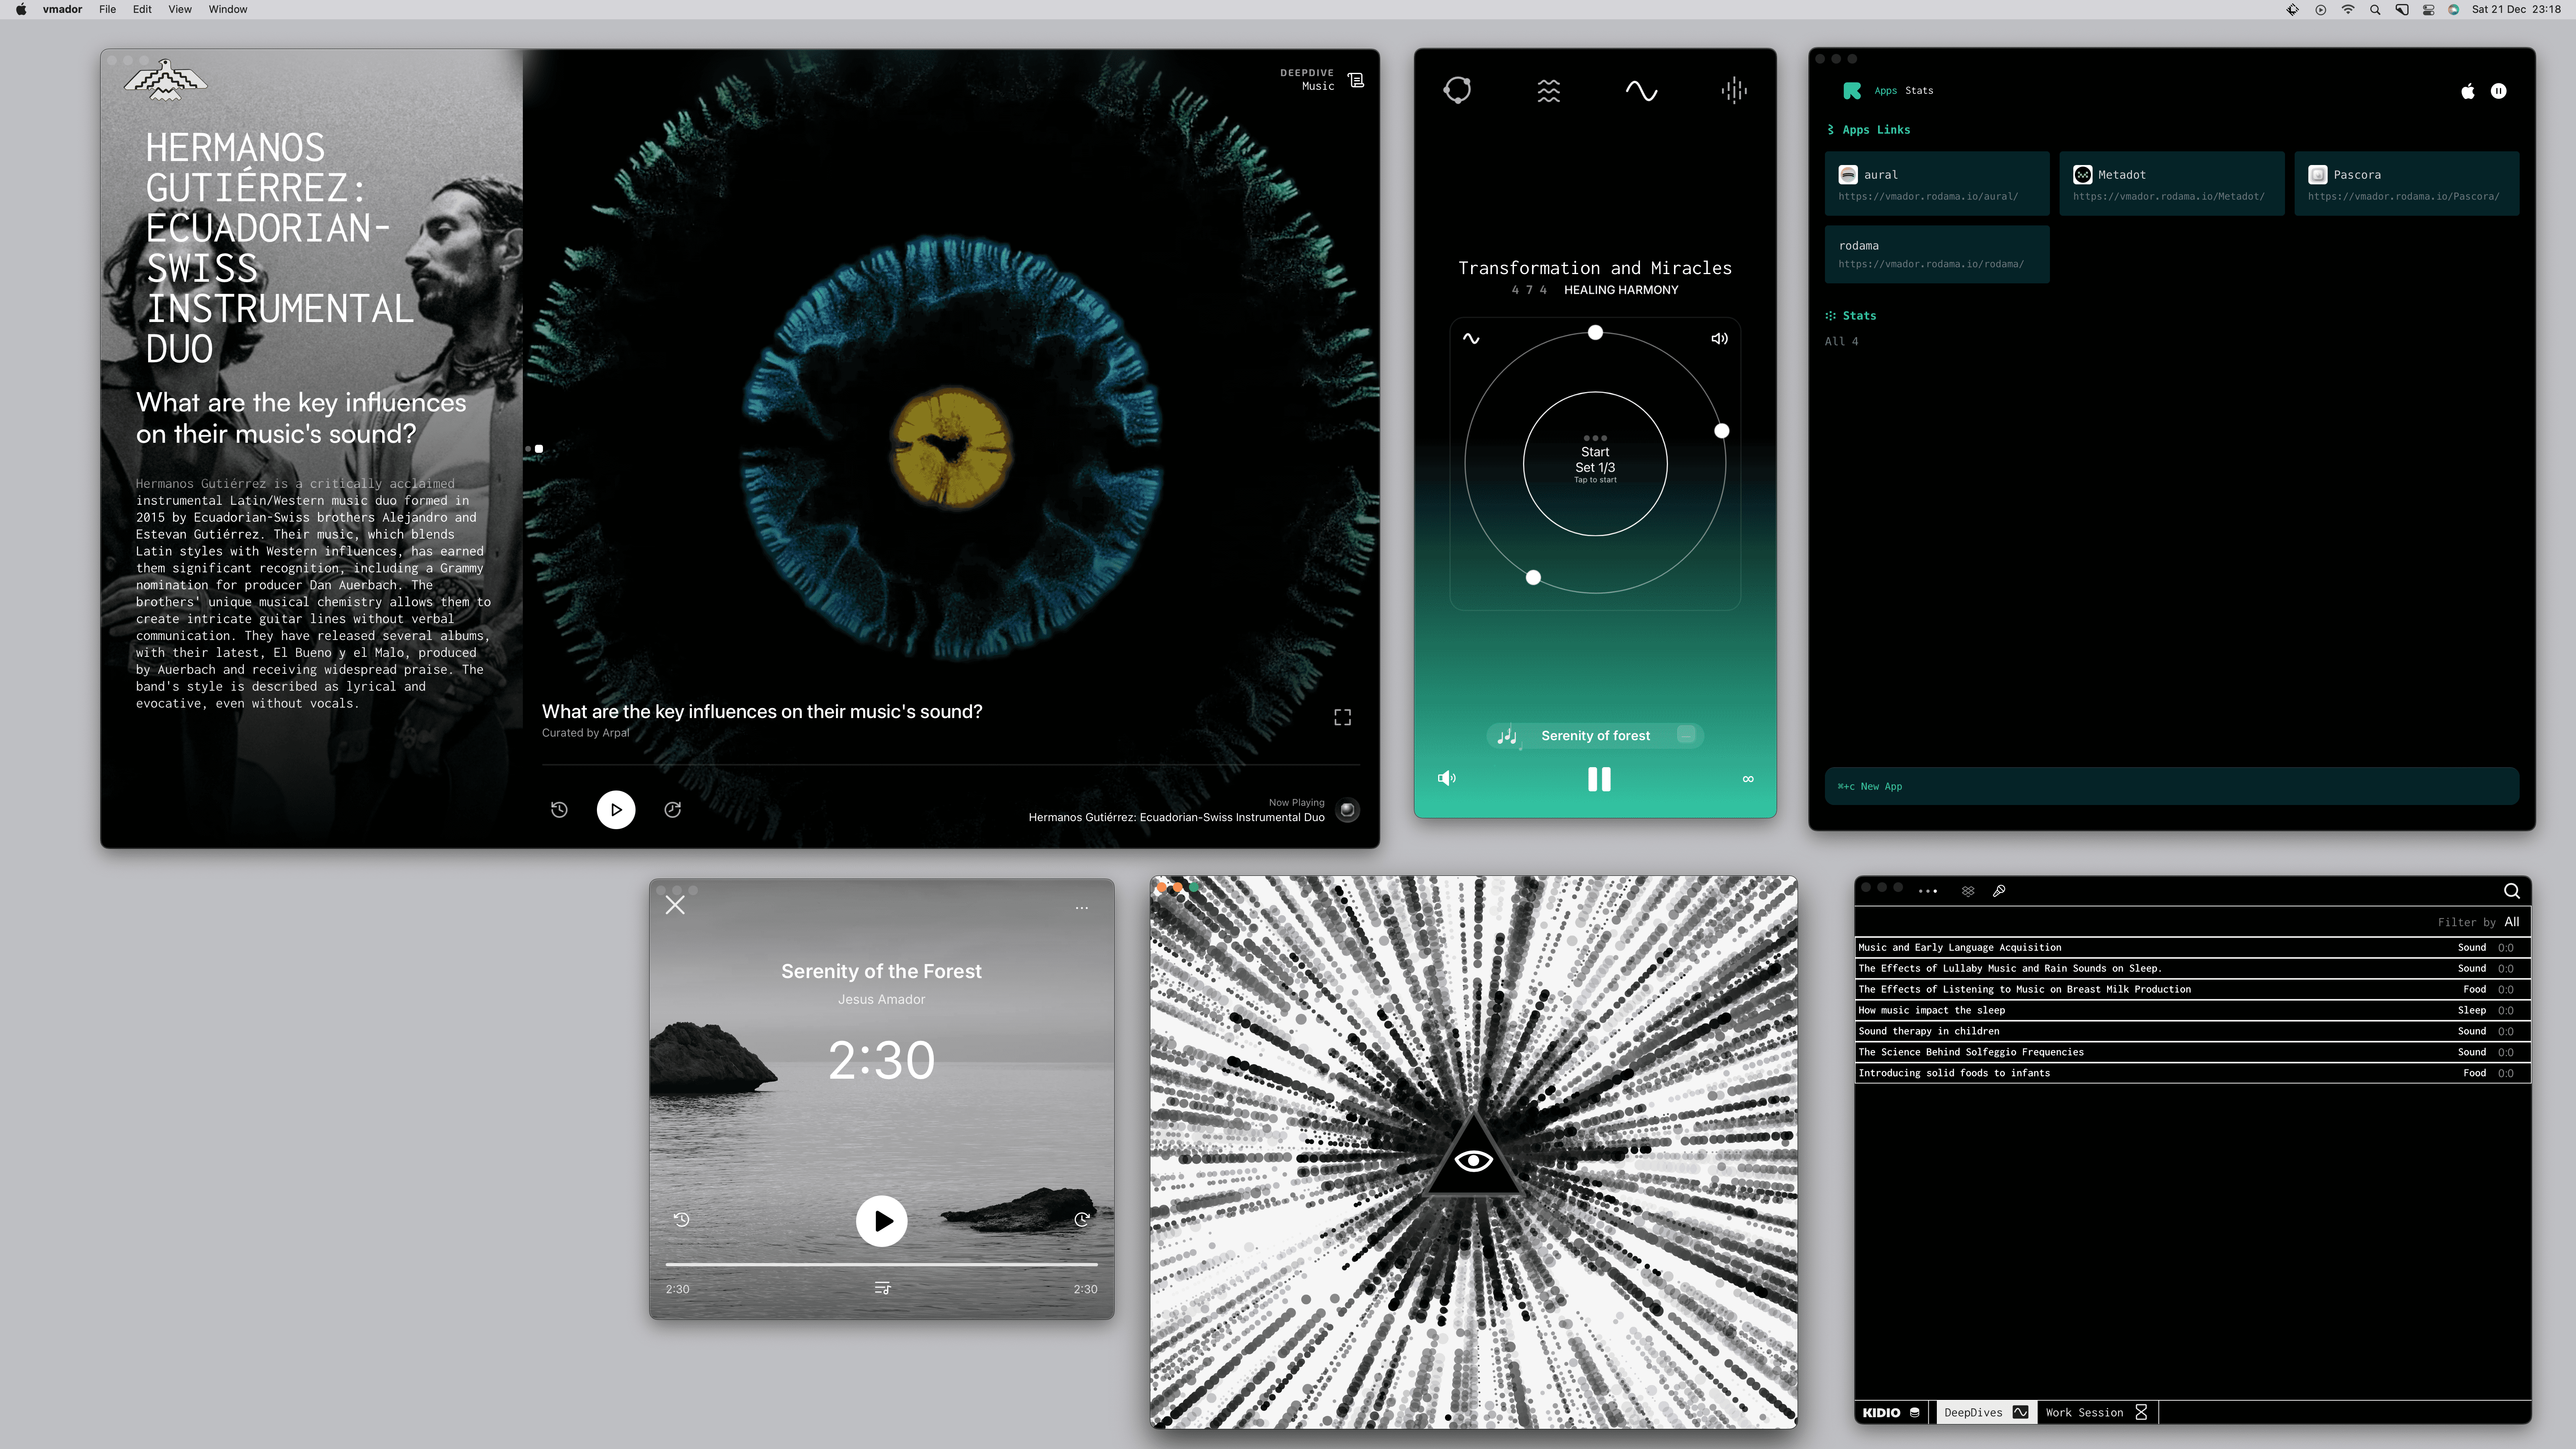Open search in the Kidio window
2576x1449 pixels.
[x=2511, y=891]
